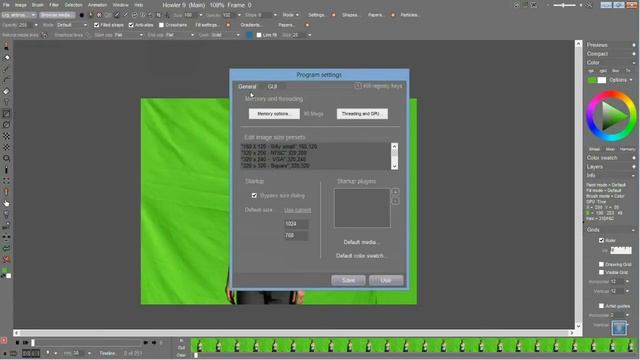Image resolution: width=640 pixels, height=360 pixels.
Task: Open the Mode Default dropdown
Action: tap(72, 25)
